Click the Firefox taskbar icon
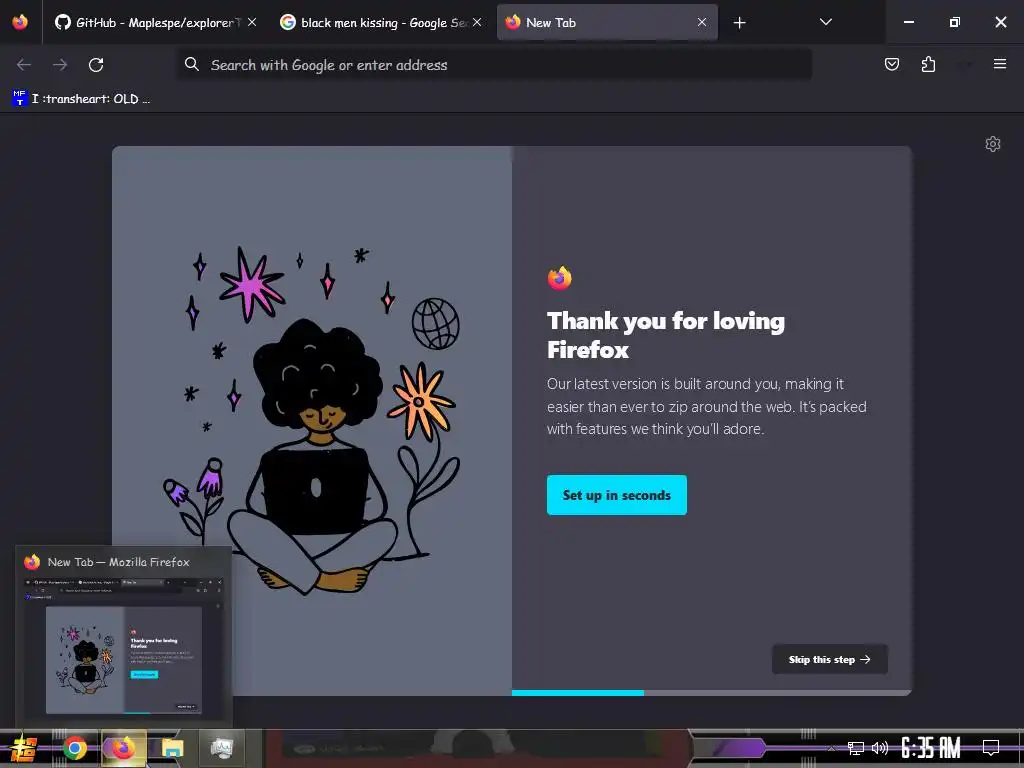The height and width of the screenshot is (768, 1024). pyautogui.click(x=123, y=748)
